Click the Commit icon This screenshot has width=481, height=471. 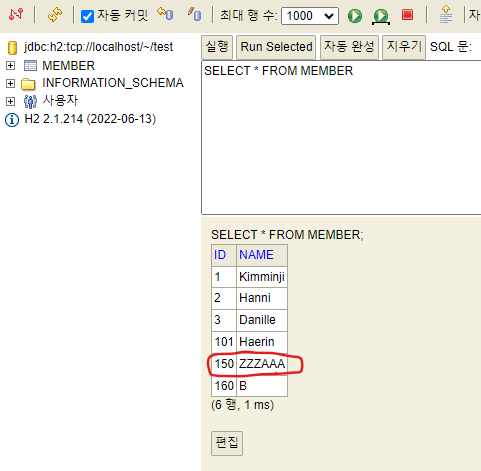point(194,14)
